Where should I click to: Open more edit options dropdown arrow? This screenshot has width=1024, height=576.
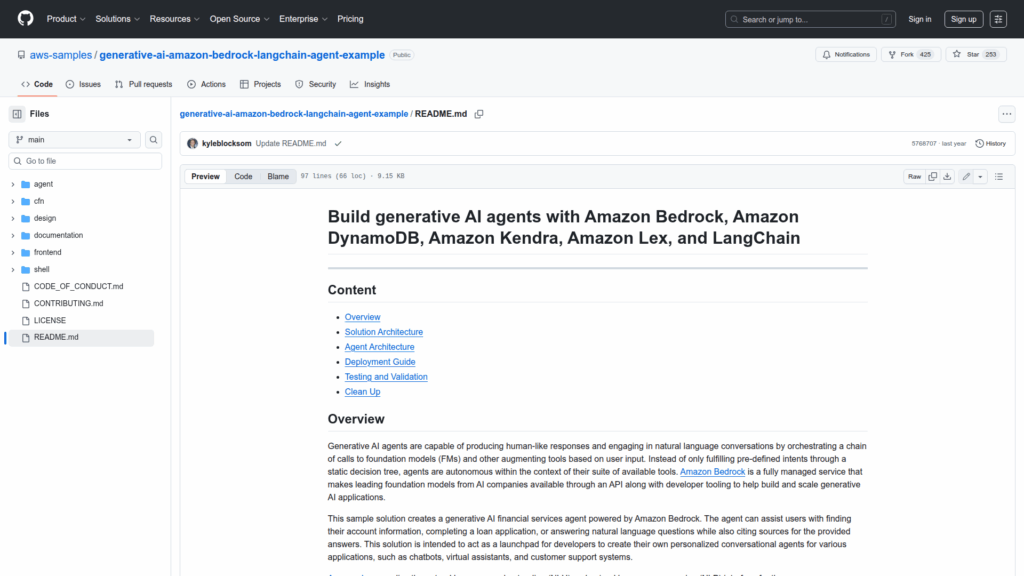click(x=981, y=176)
